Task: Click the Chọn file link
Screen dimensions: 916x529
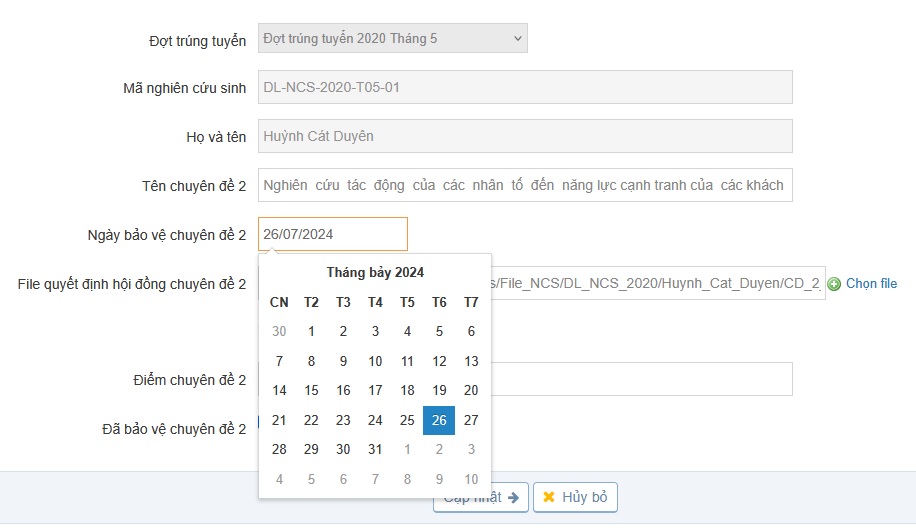Action: click(871, 284)
